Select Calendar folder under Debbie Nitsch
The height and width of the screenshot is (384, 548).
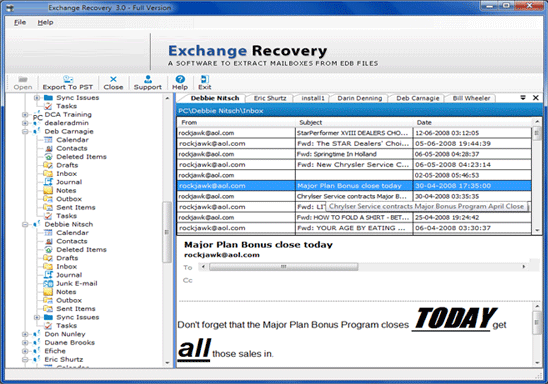pos(72,233)
